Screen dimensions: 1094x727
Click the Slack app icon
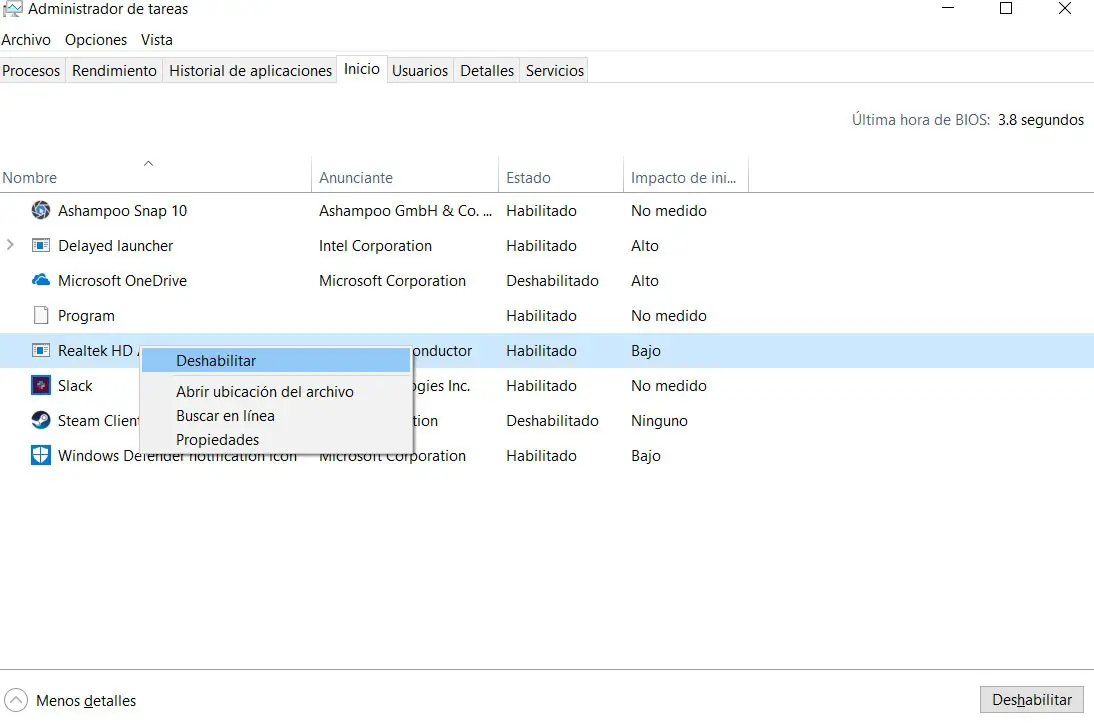(x=41, y=385)
